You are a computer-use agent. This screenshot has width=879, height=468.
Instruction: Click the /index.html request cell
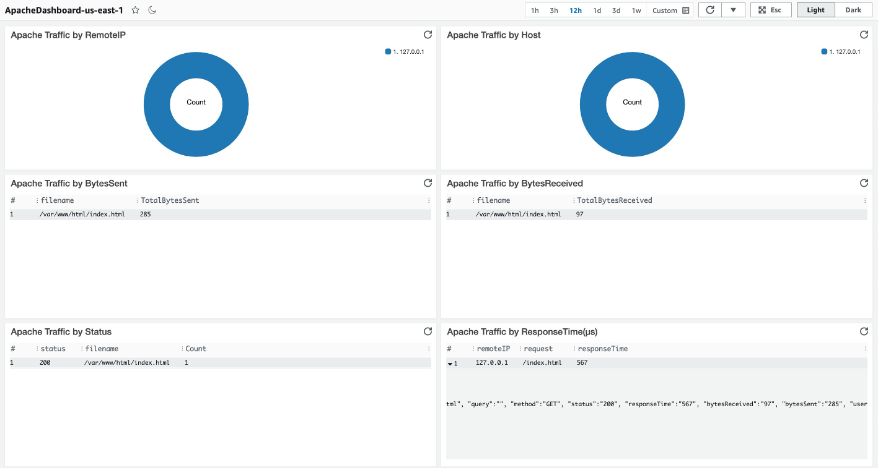tap(542, 363)
